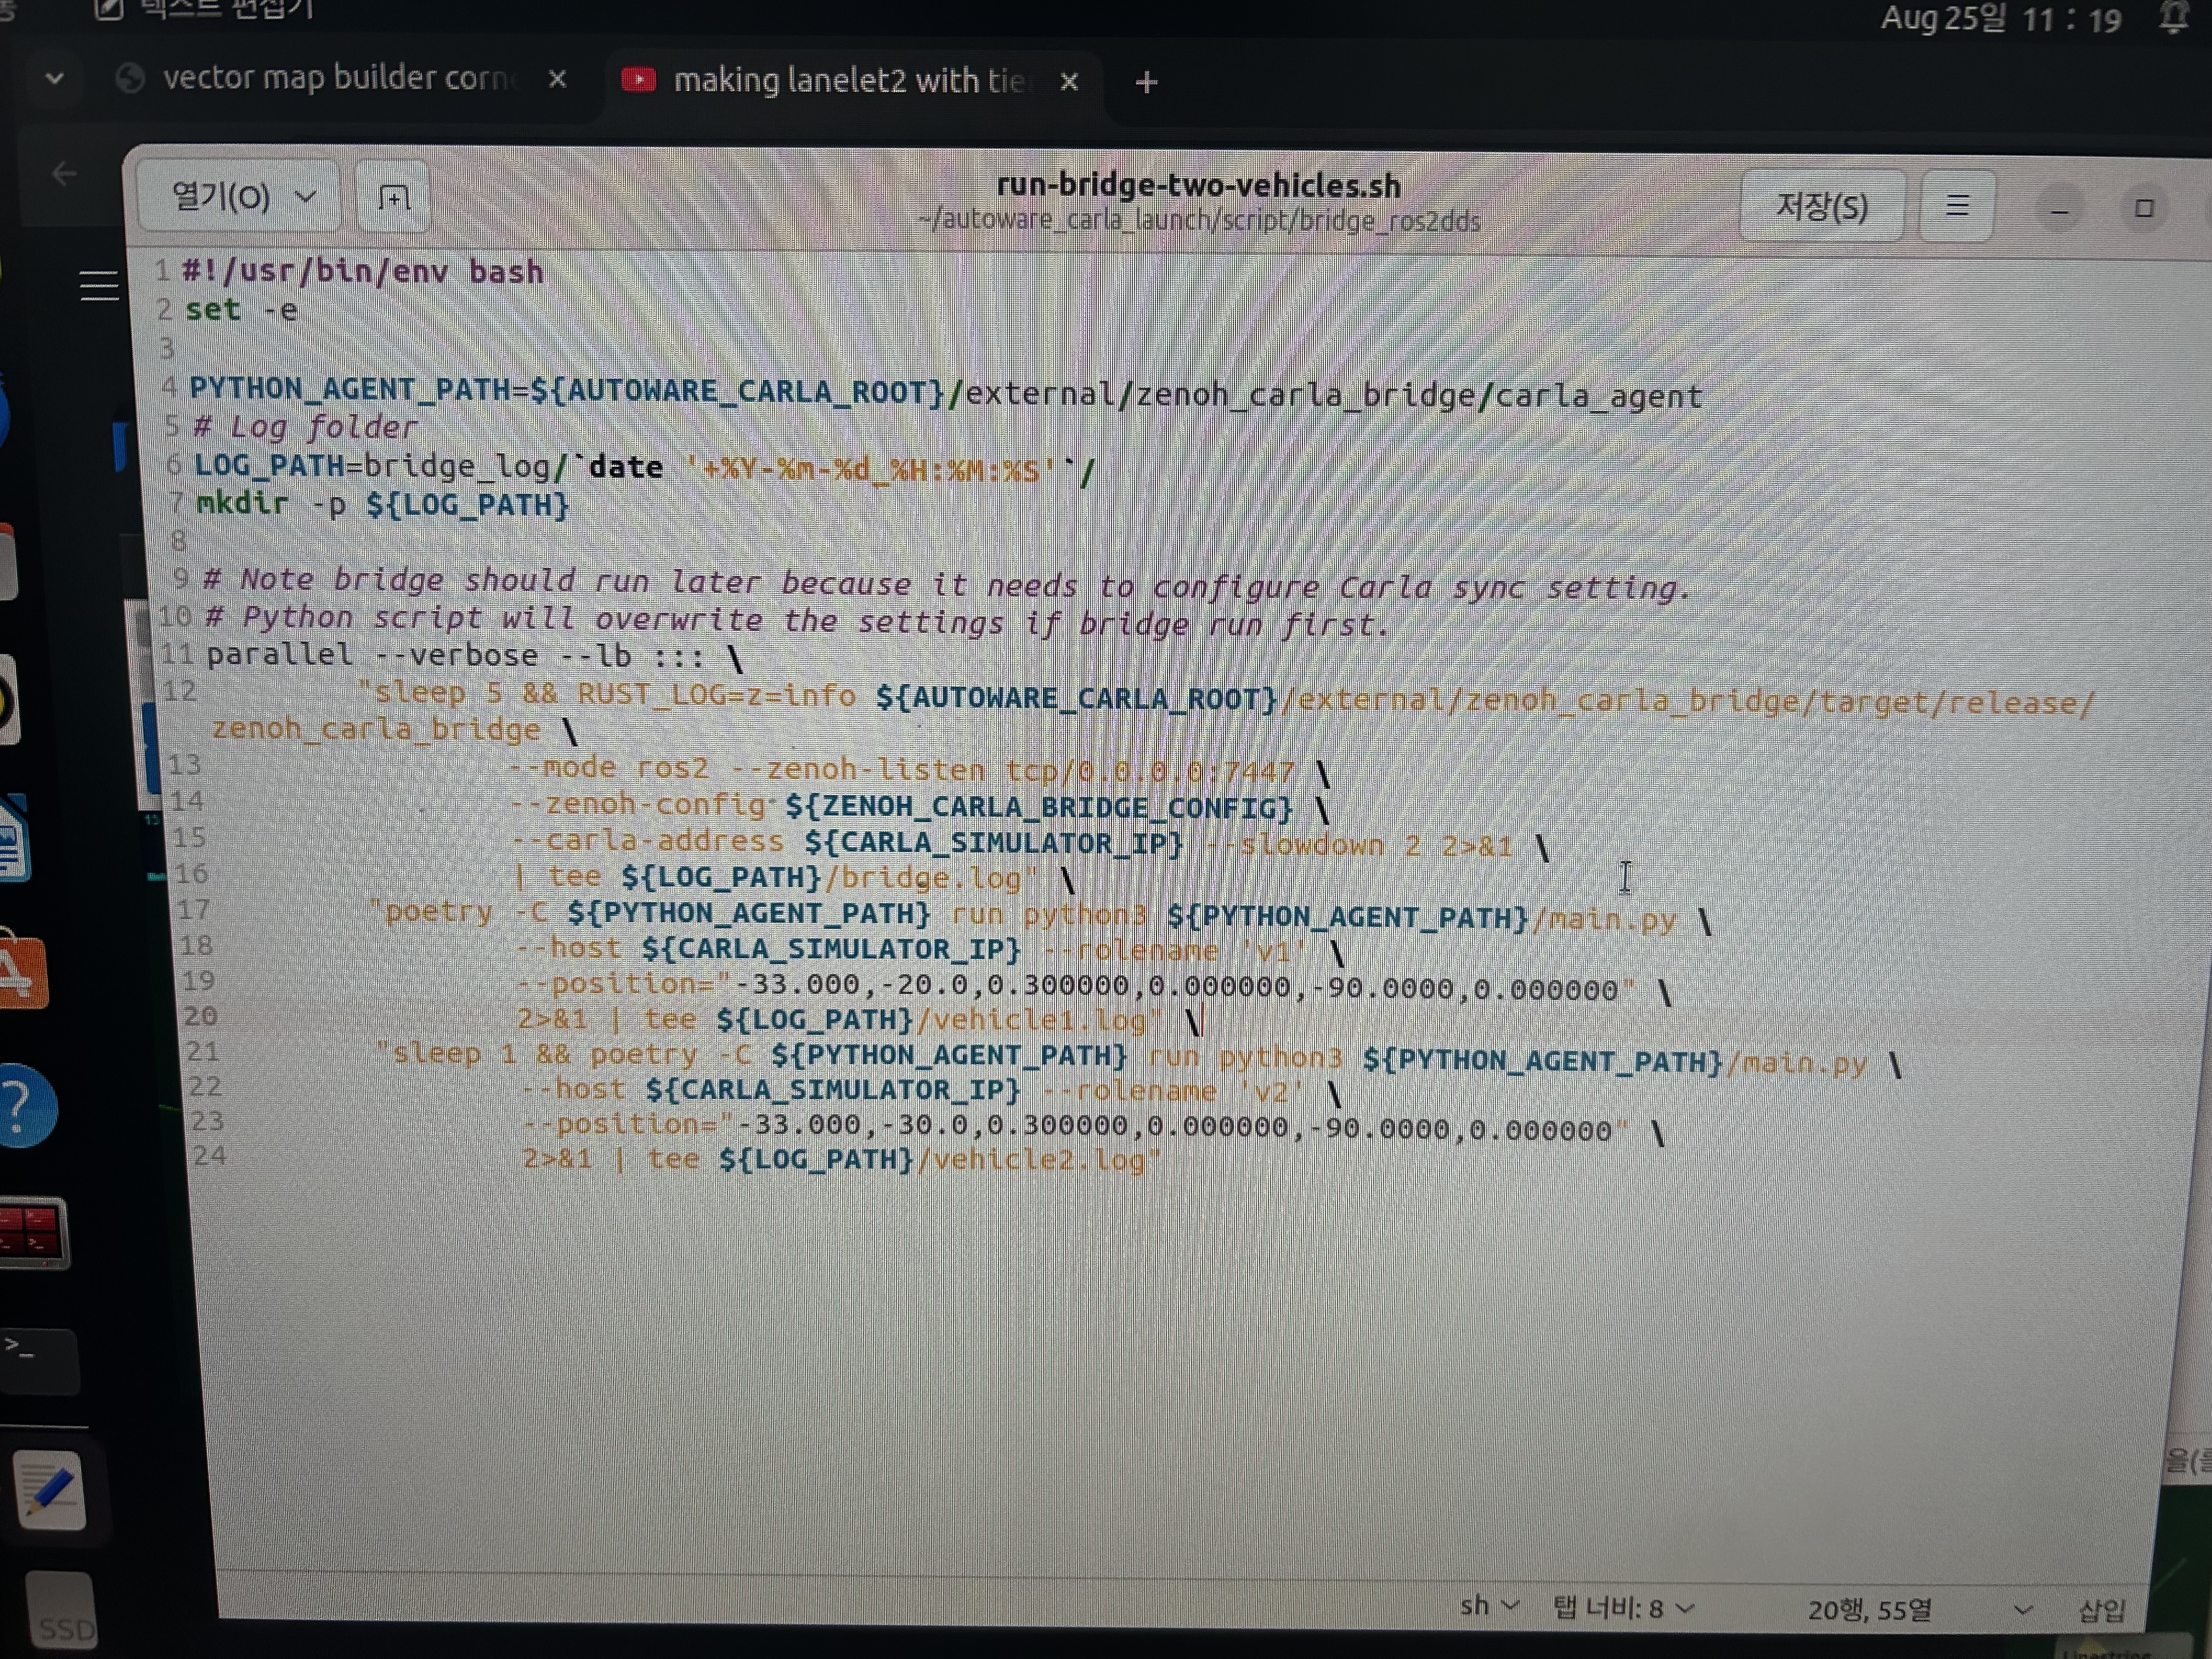Viewport: 2212px width, 1659px height.
Task: Click the 'set -e' line
Action: pos(241,310)
